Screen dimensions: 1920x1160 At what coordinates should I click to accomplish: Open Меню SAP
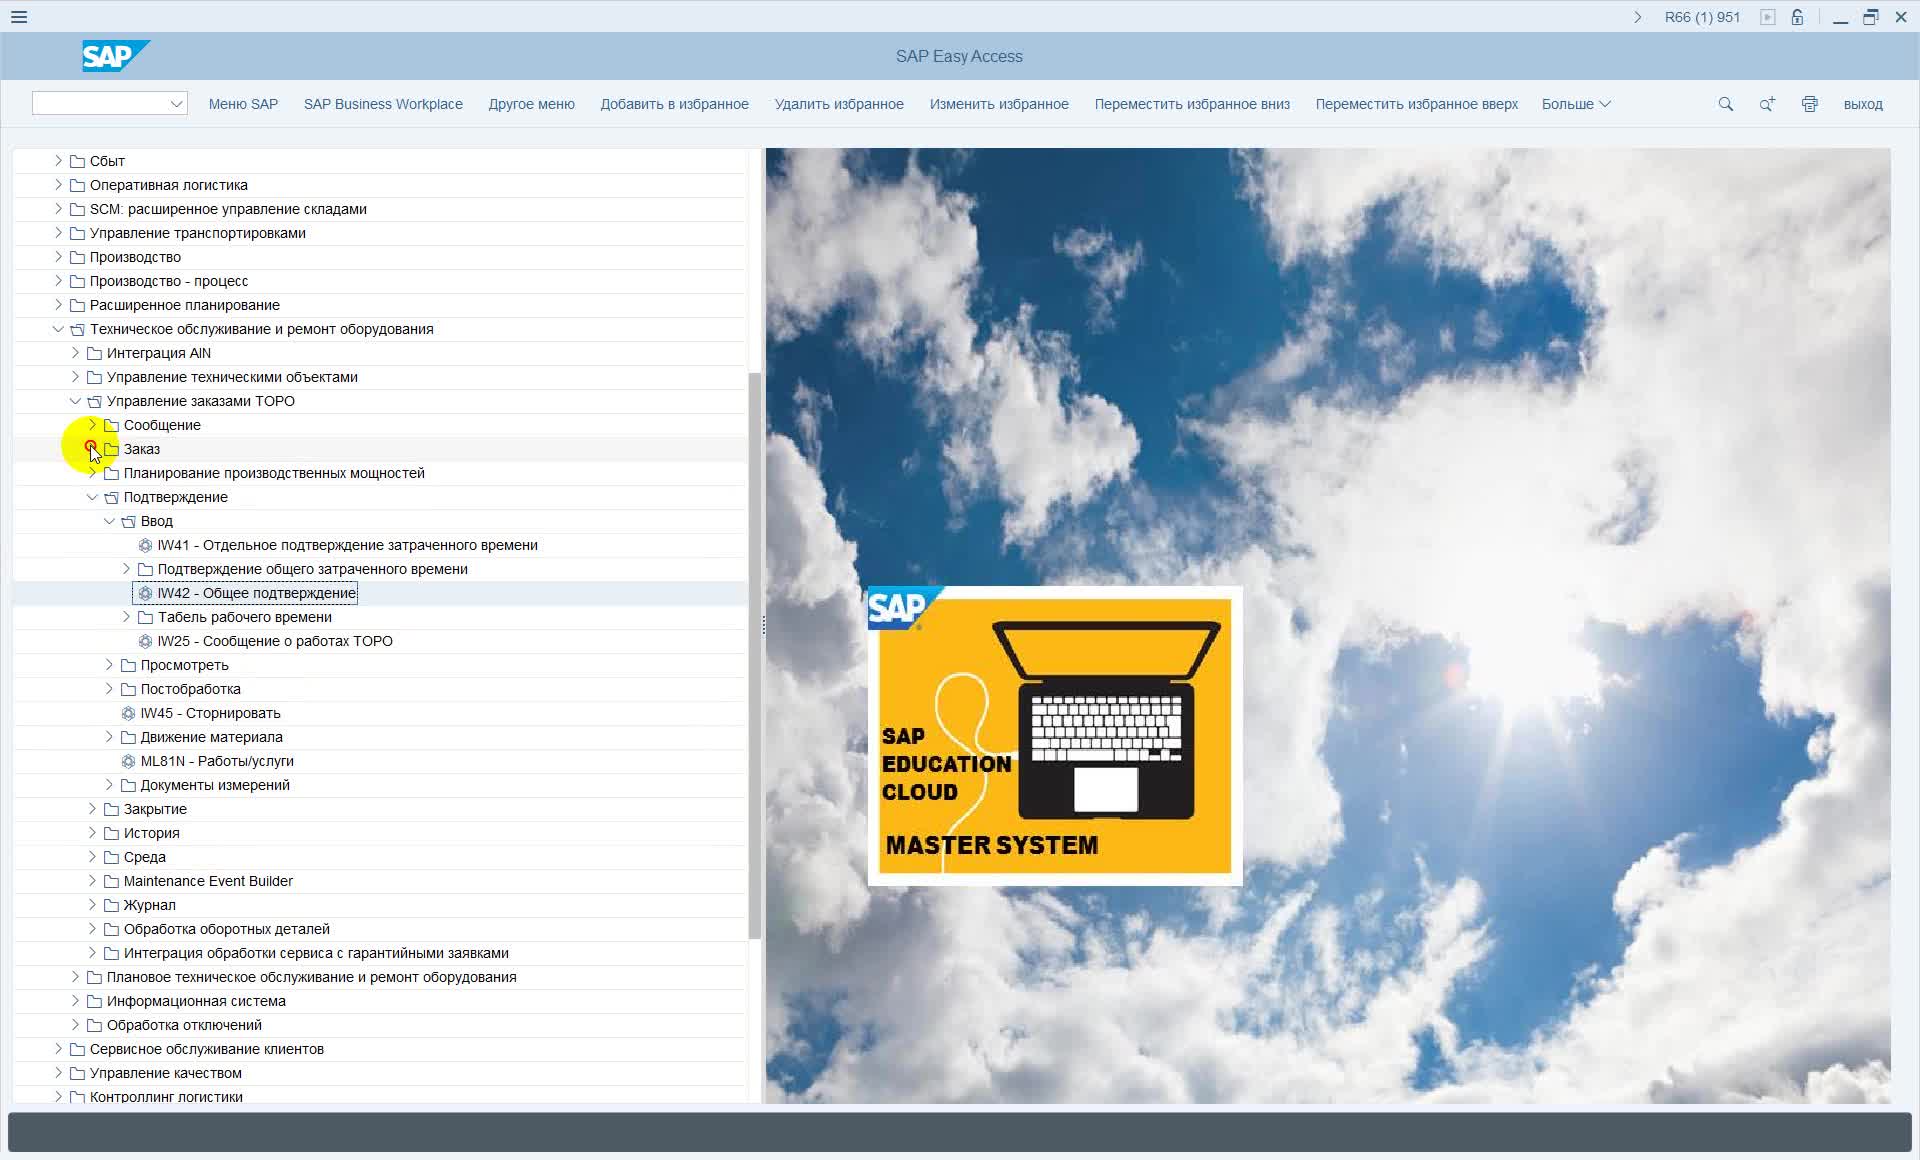(243, 104)
